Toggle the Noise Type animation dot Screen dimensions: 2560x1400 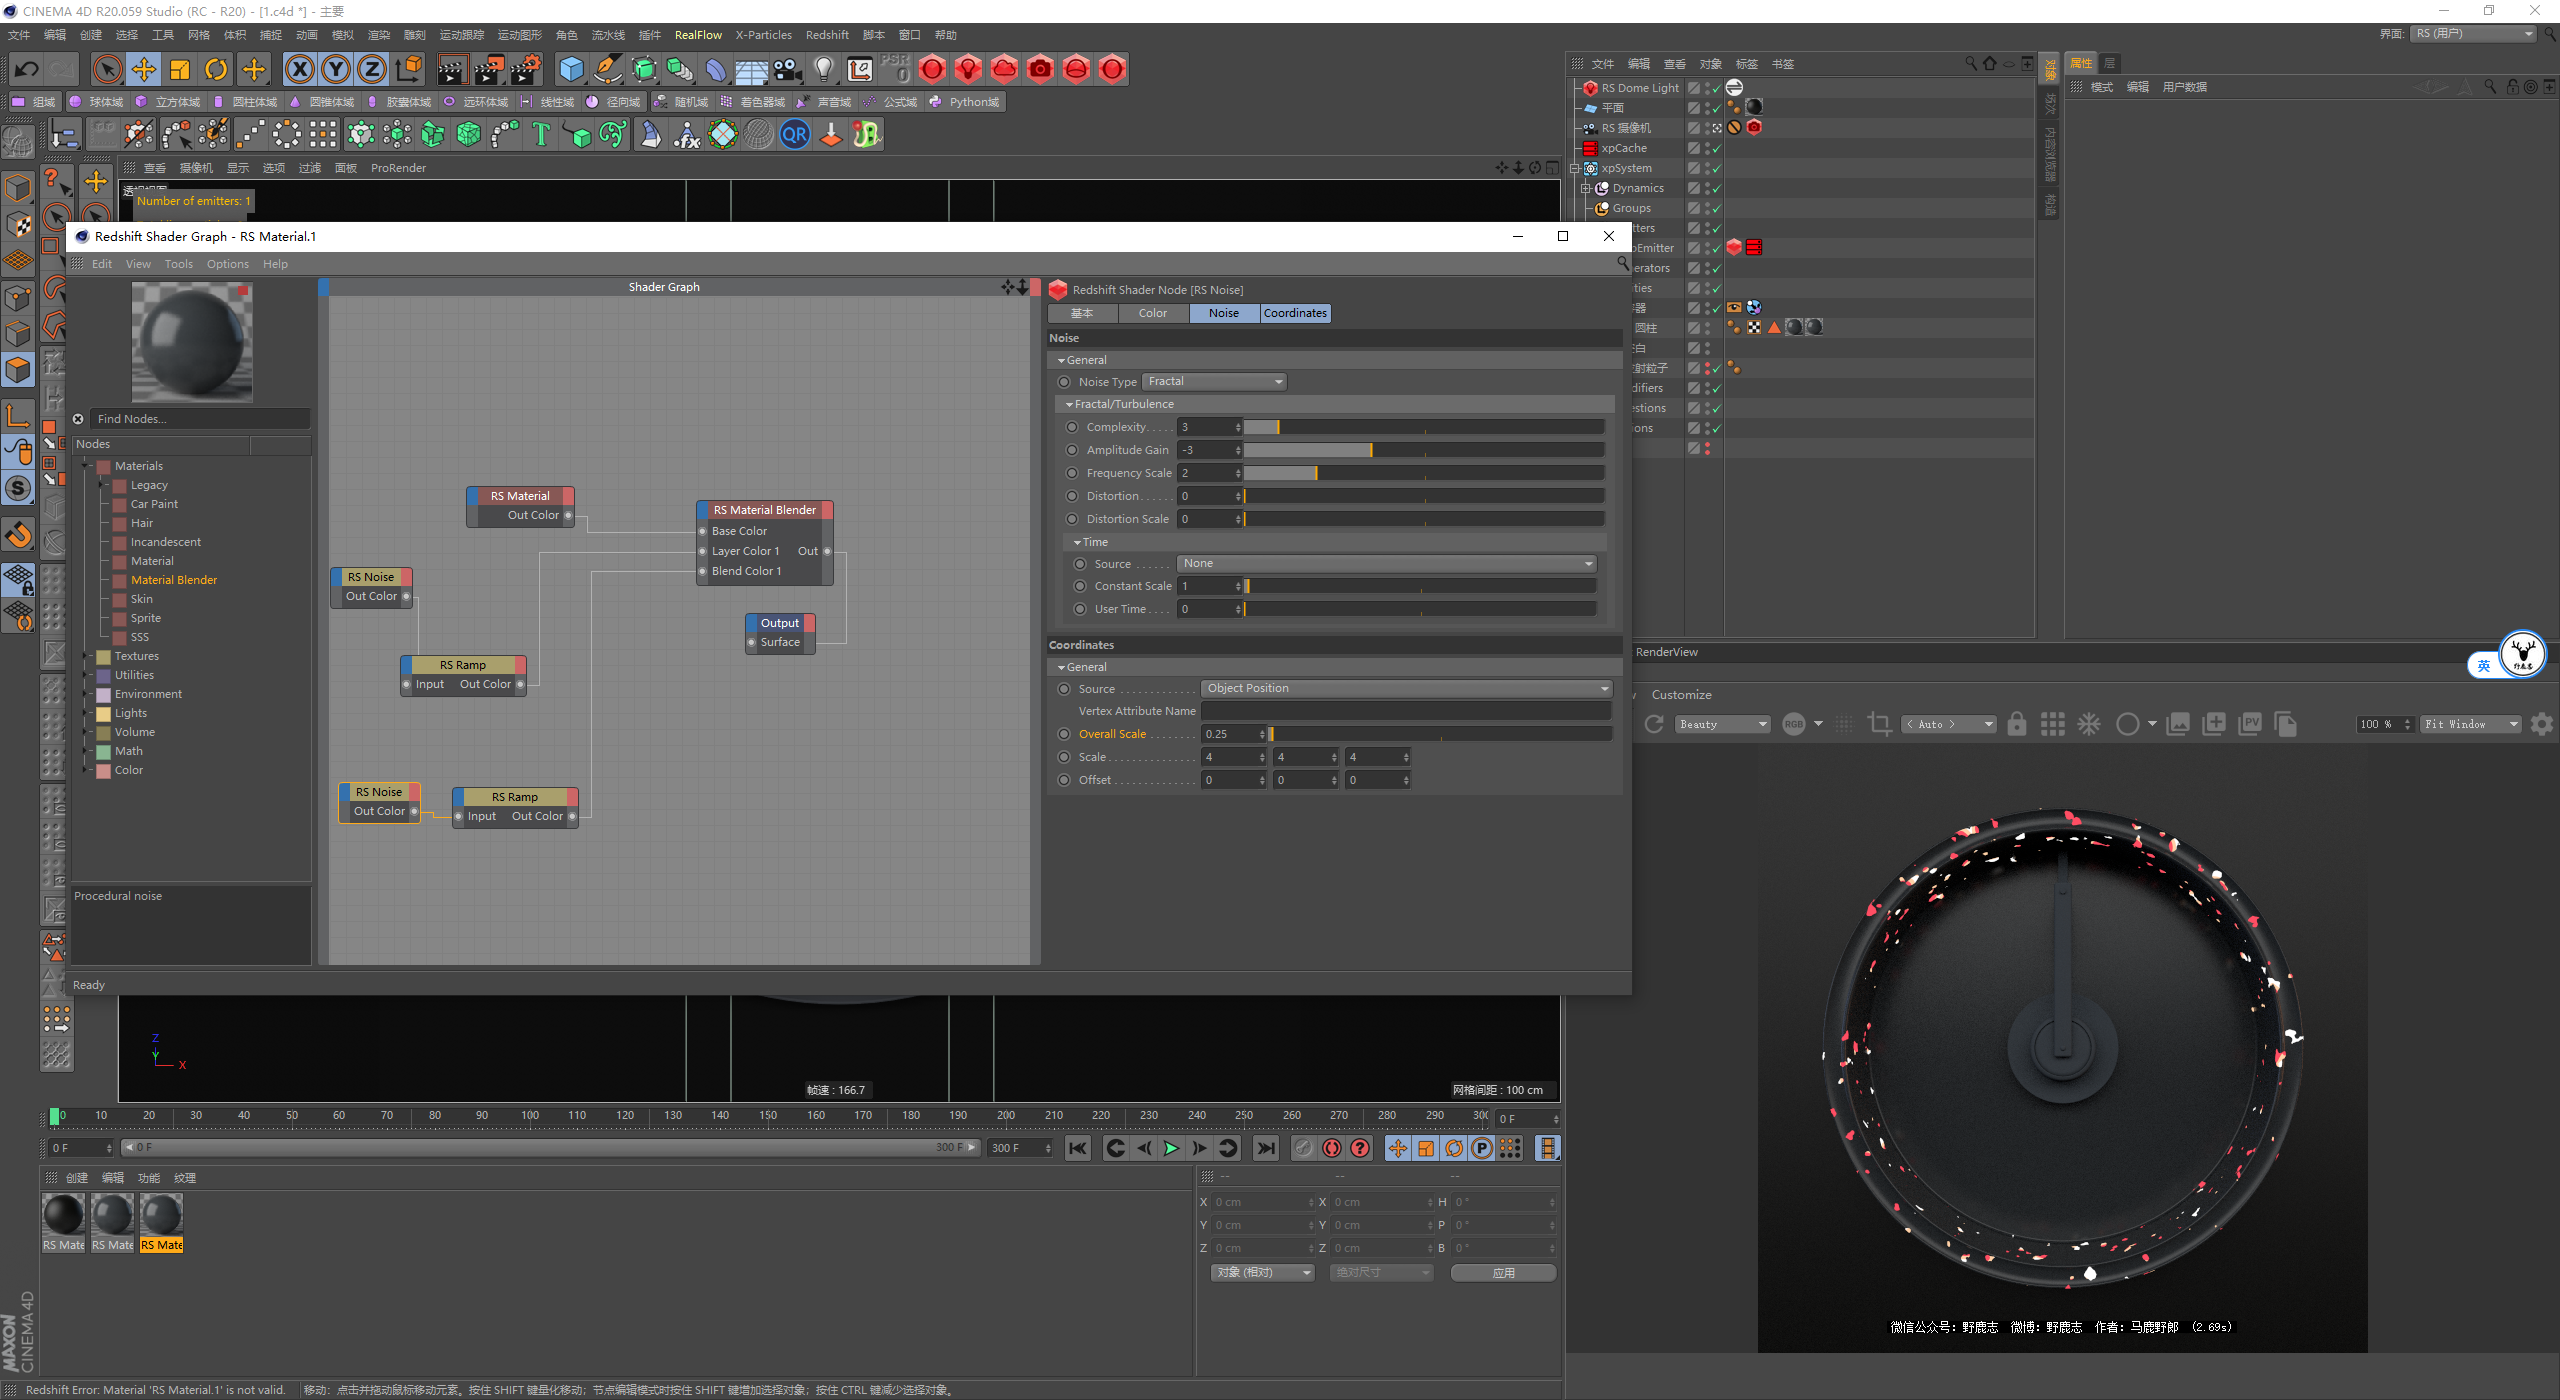click(1064, 382)
